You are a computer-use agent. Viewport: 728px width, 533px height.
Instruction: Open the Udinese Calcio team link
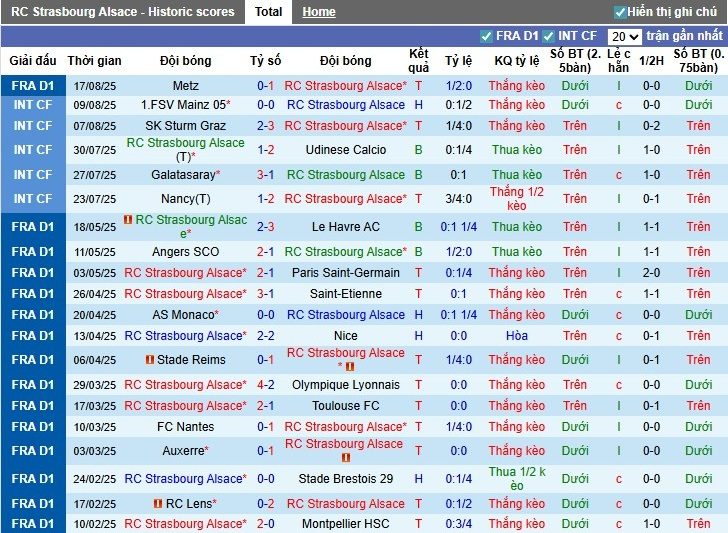click(346, 150)
